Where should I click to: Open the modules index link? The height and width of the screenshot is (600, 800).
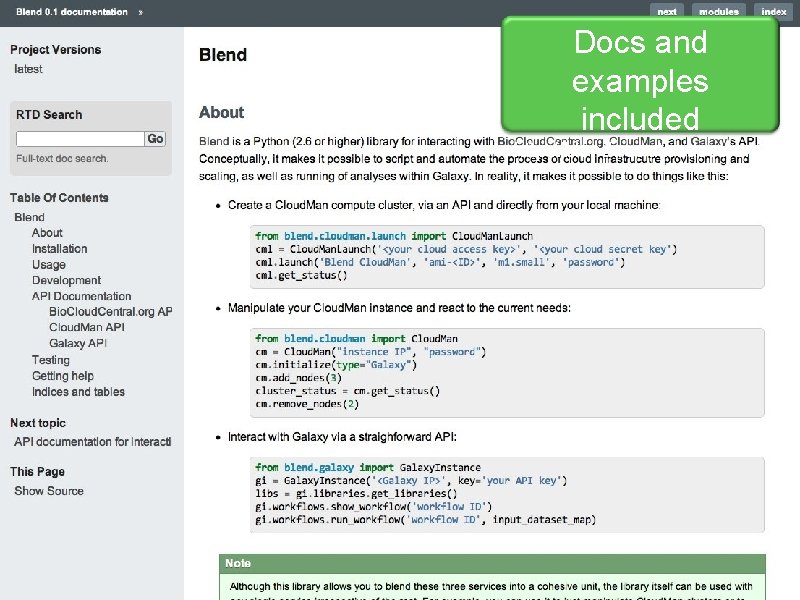(x=718, y=12)
